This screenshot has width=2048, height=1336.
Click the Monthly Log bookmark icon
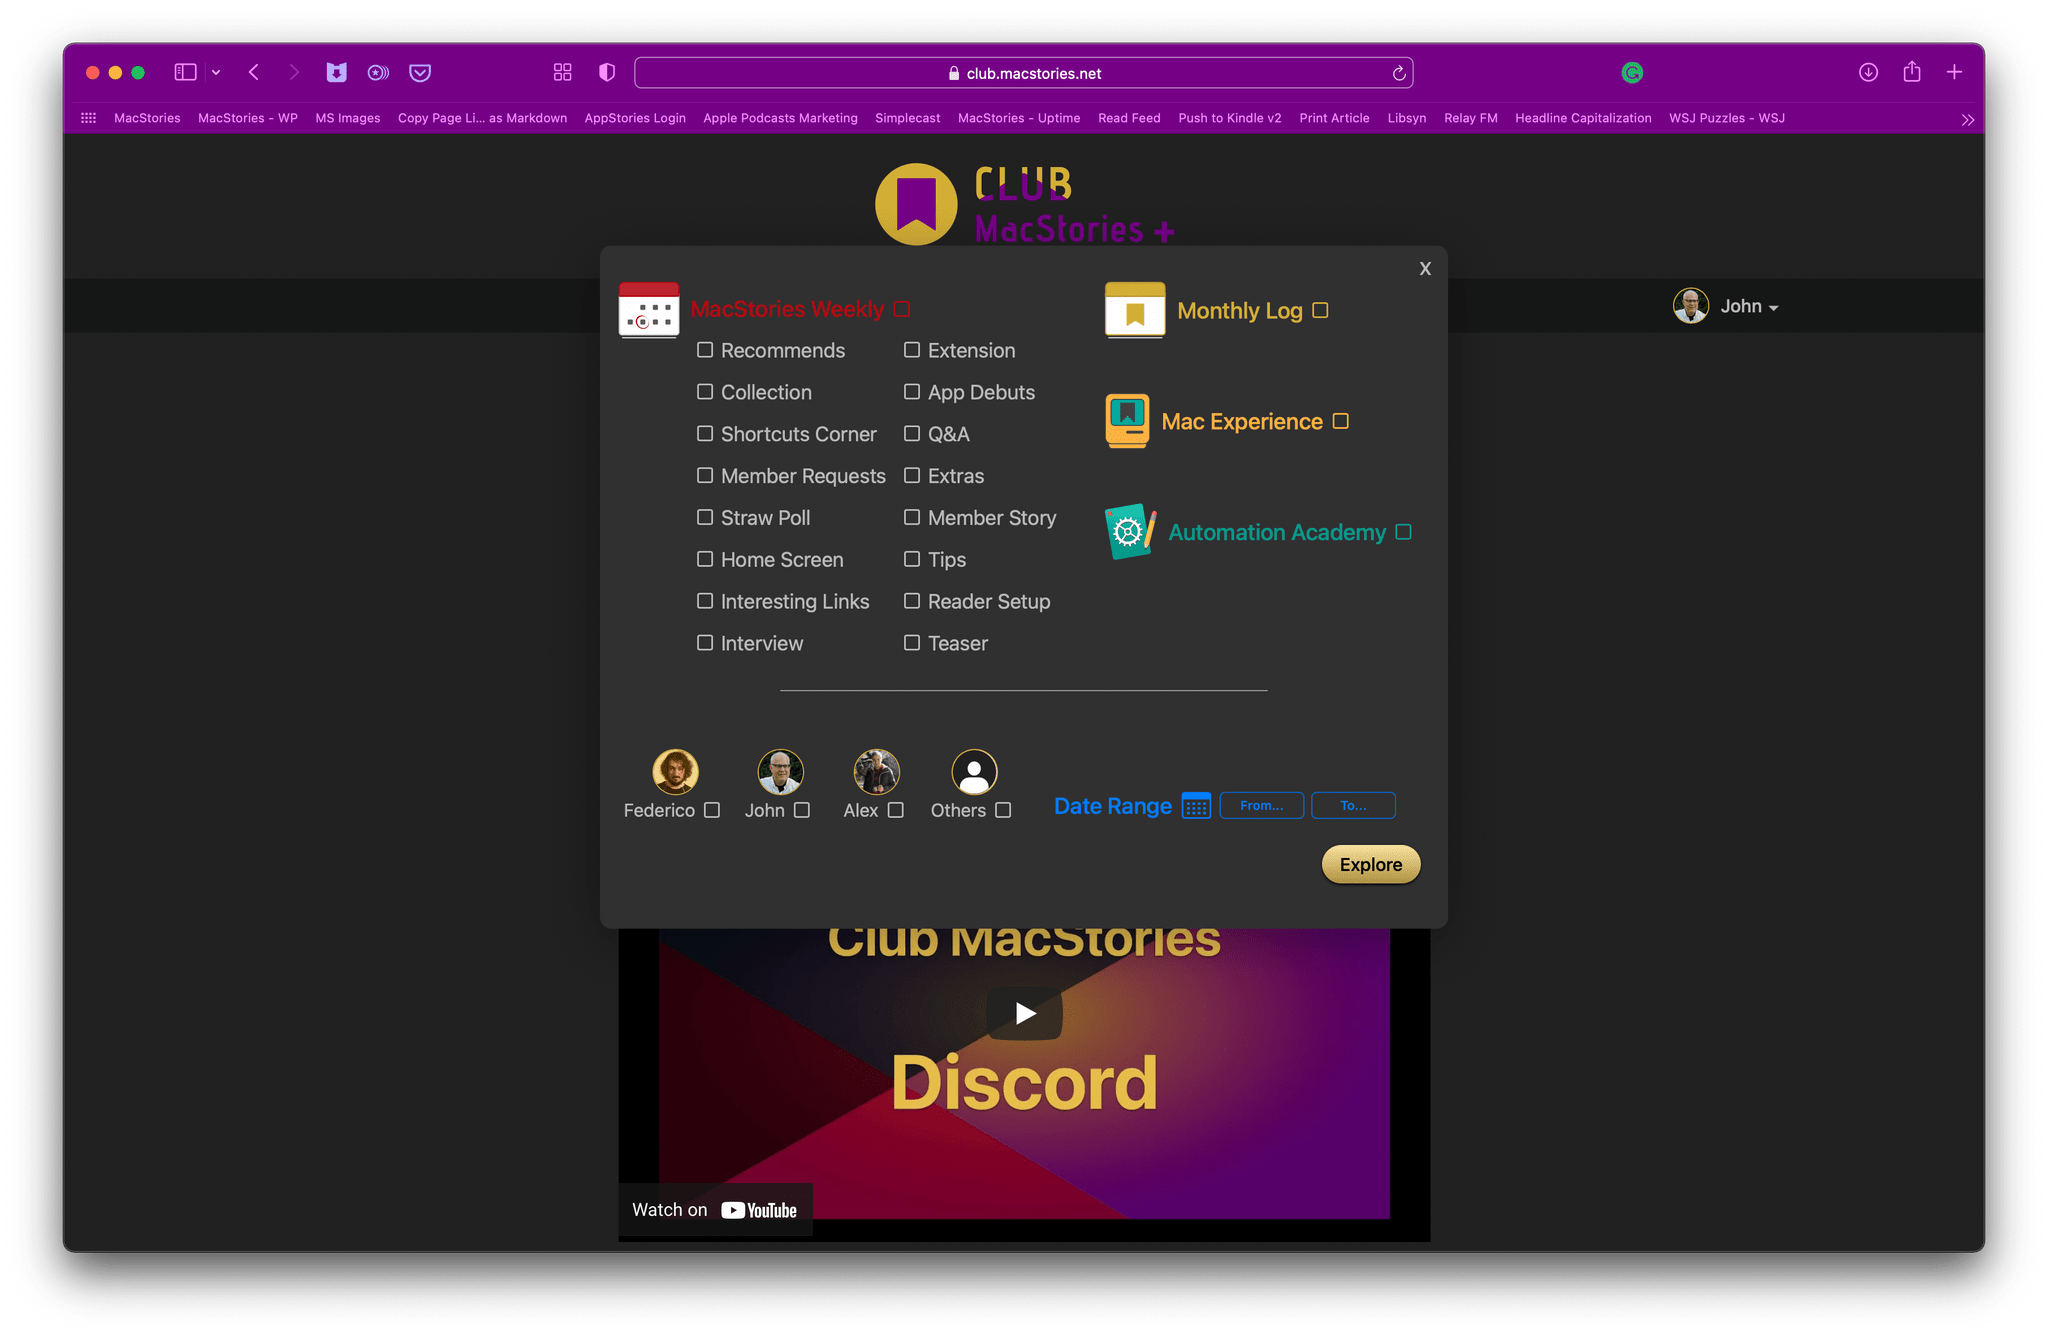click(1135, 310)
